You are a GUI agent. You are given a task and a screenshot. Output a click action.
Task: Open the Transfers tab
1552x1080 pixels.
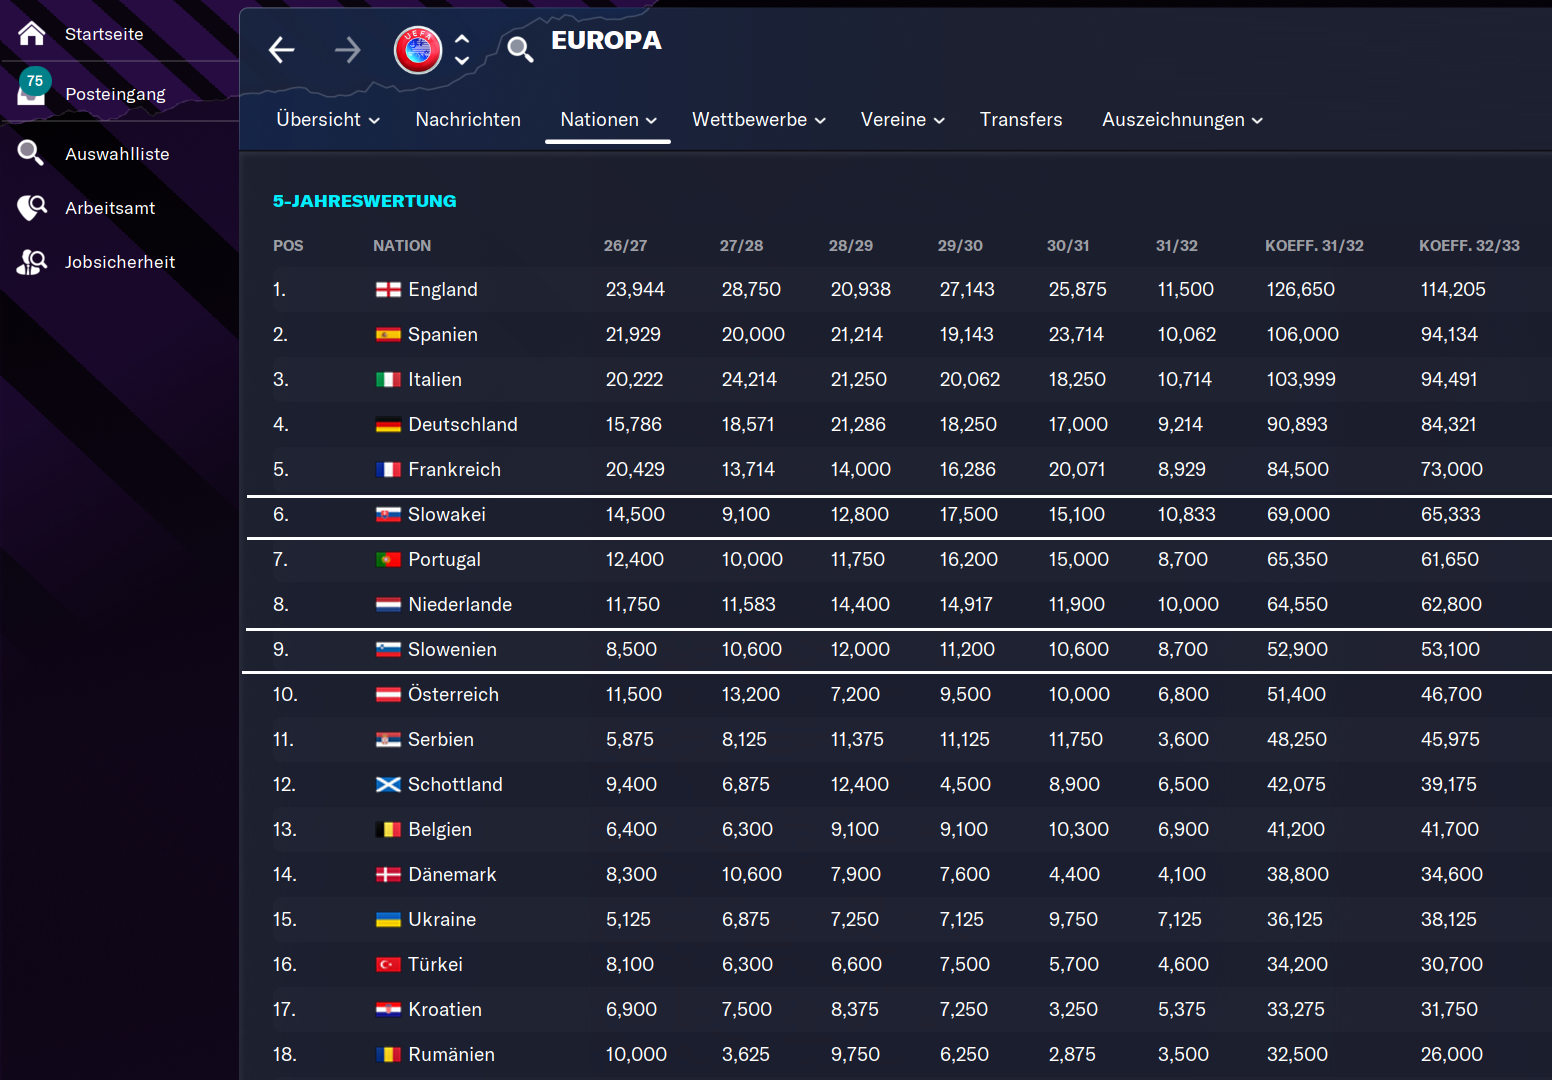click(x=1021, y=120)
